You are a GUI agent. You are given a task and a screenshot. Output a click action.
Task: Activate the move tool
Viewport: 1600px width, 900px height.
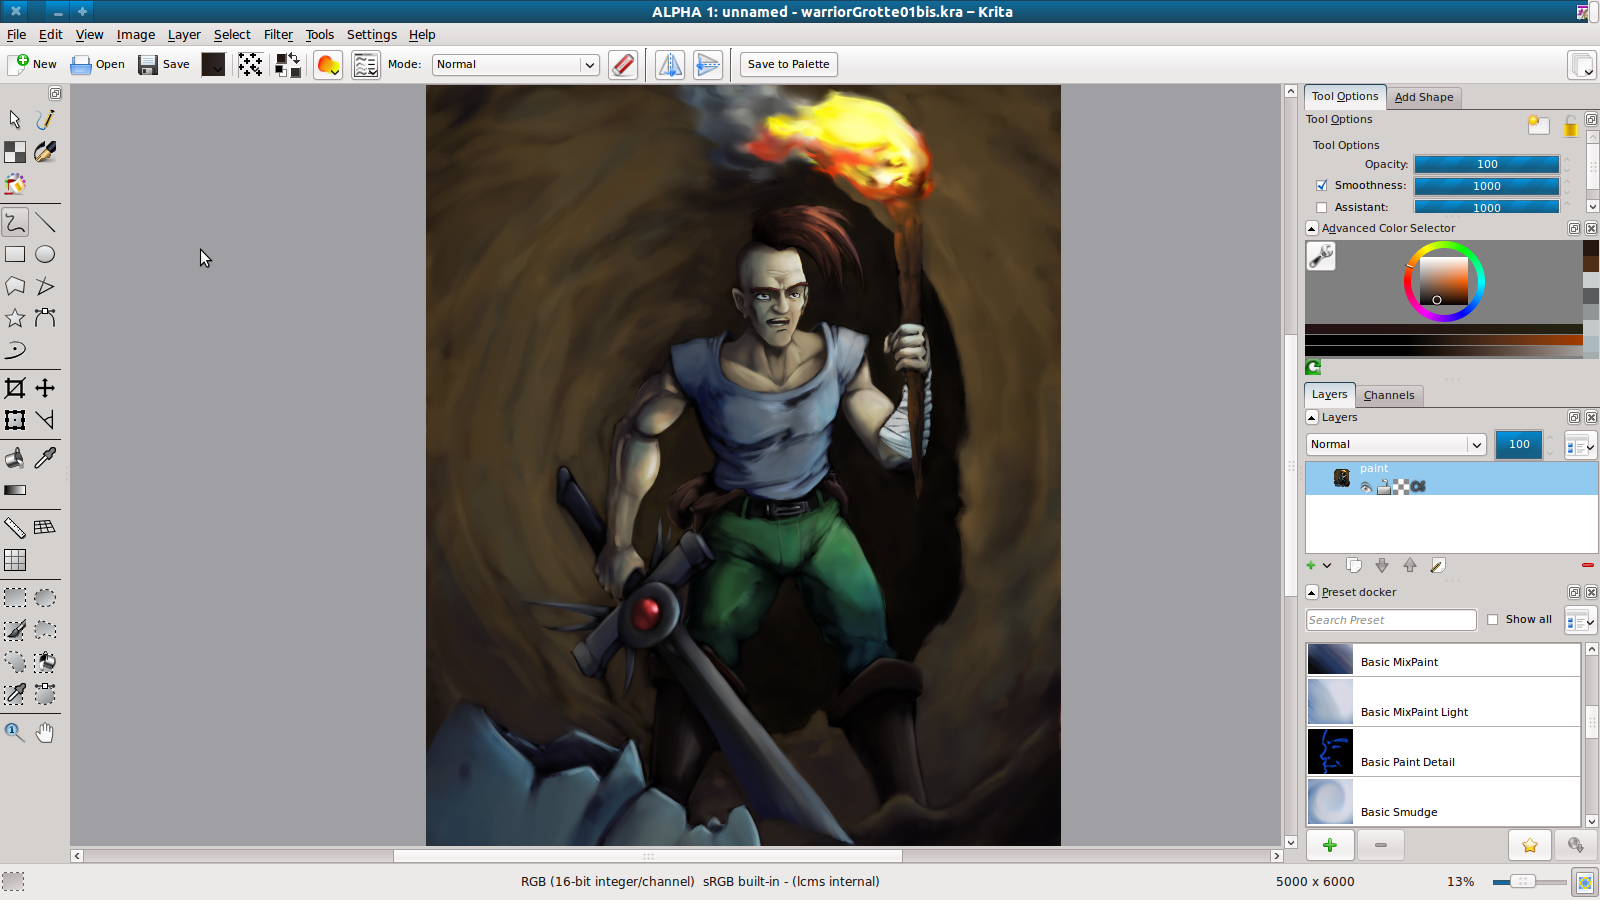tap(45, 388)
